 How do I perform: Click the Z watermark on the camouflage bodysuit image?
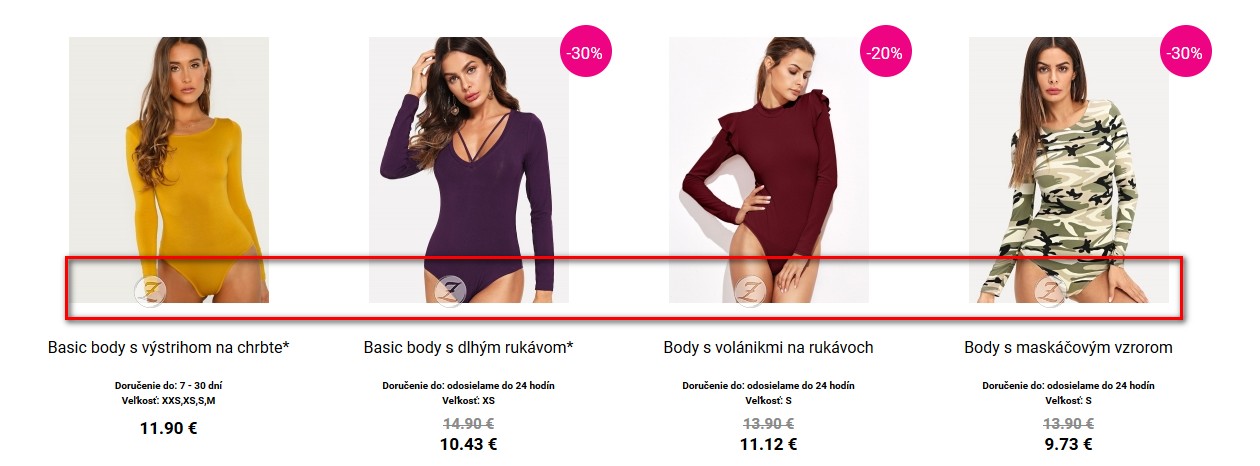(1050, 291)
